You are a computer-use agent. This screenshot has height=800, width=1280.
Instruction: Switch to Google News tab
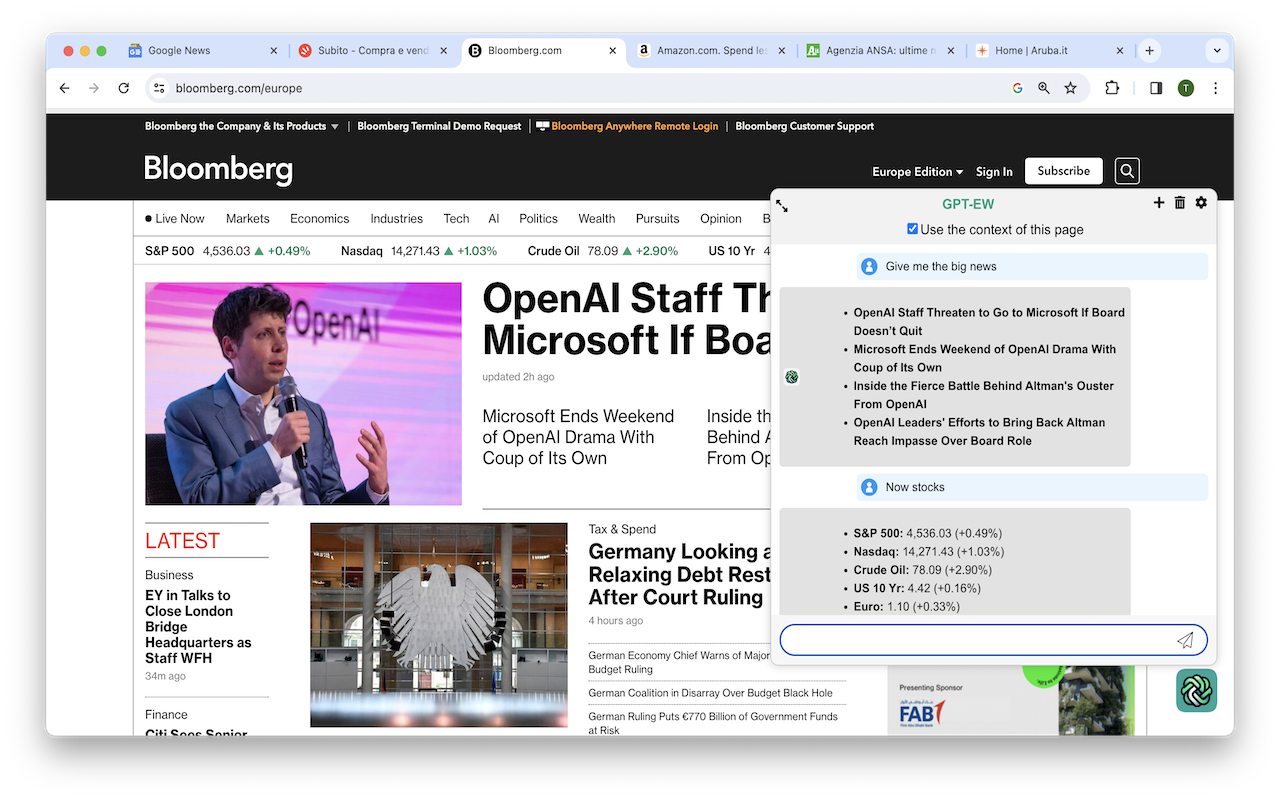click(205, 50)
